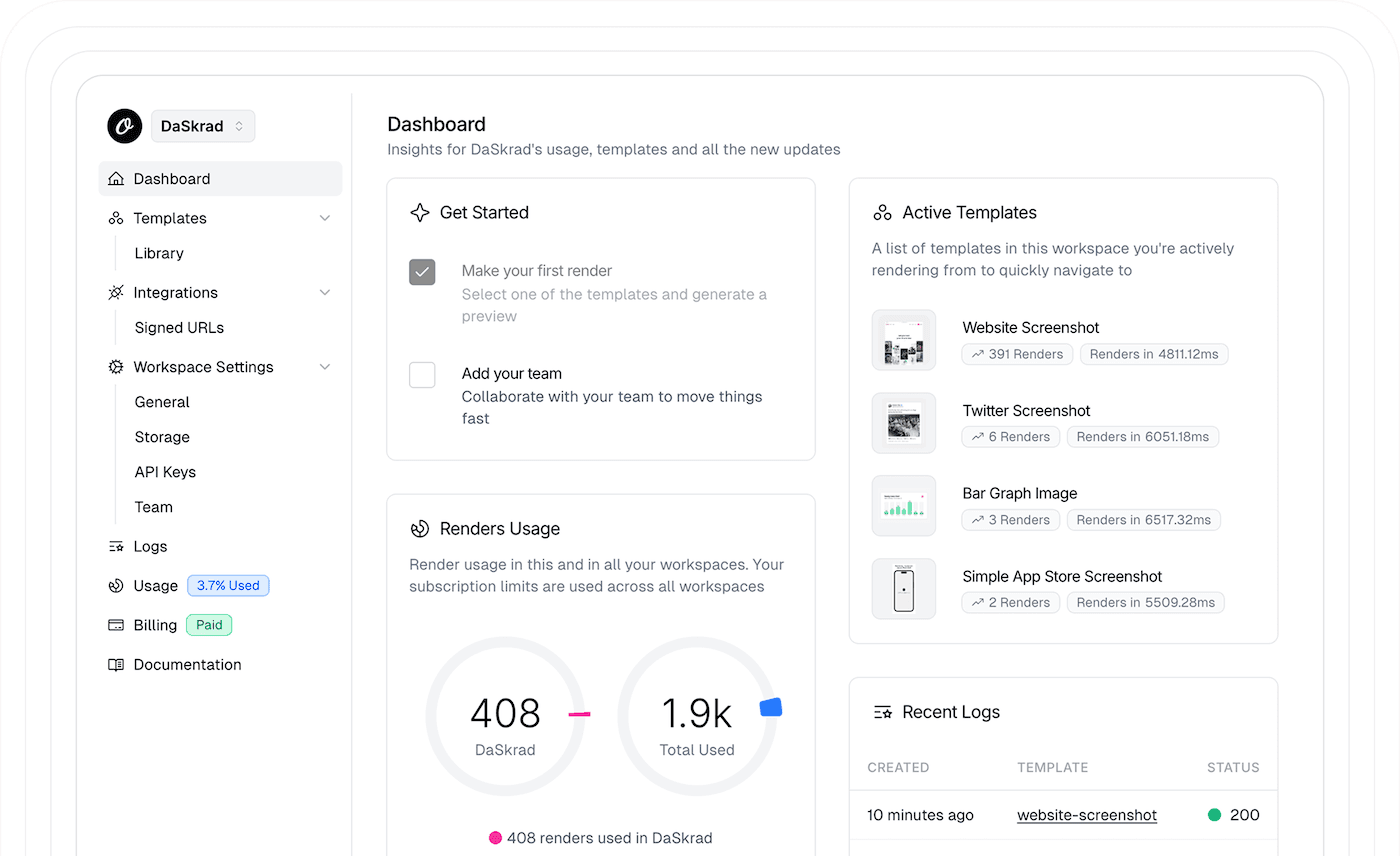This screenshot has width=1400, height=856.
Task: Click the round workspace logo avatar
Action: pyautogui.click(x=125, y=126)
